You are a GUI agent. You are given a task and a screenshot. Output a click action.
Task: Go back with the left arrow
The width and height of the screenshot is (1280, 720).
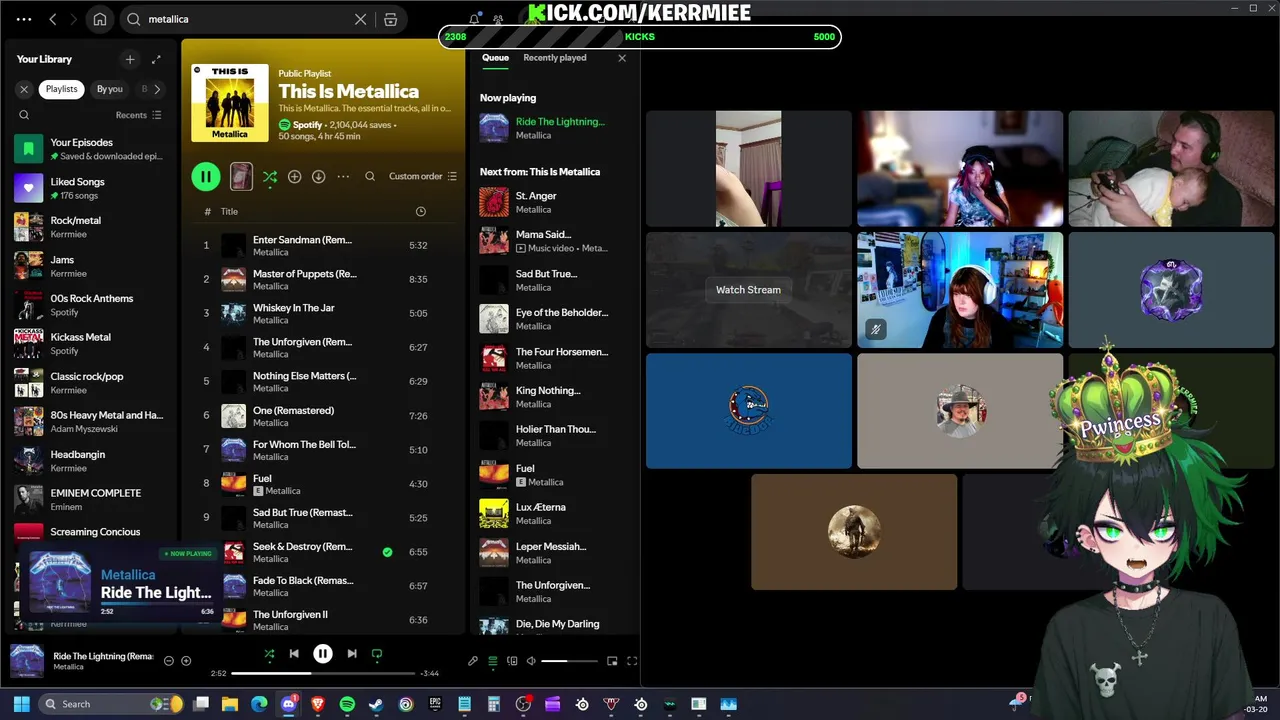(x=53, y=19)
